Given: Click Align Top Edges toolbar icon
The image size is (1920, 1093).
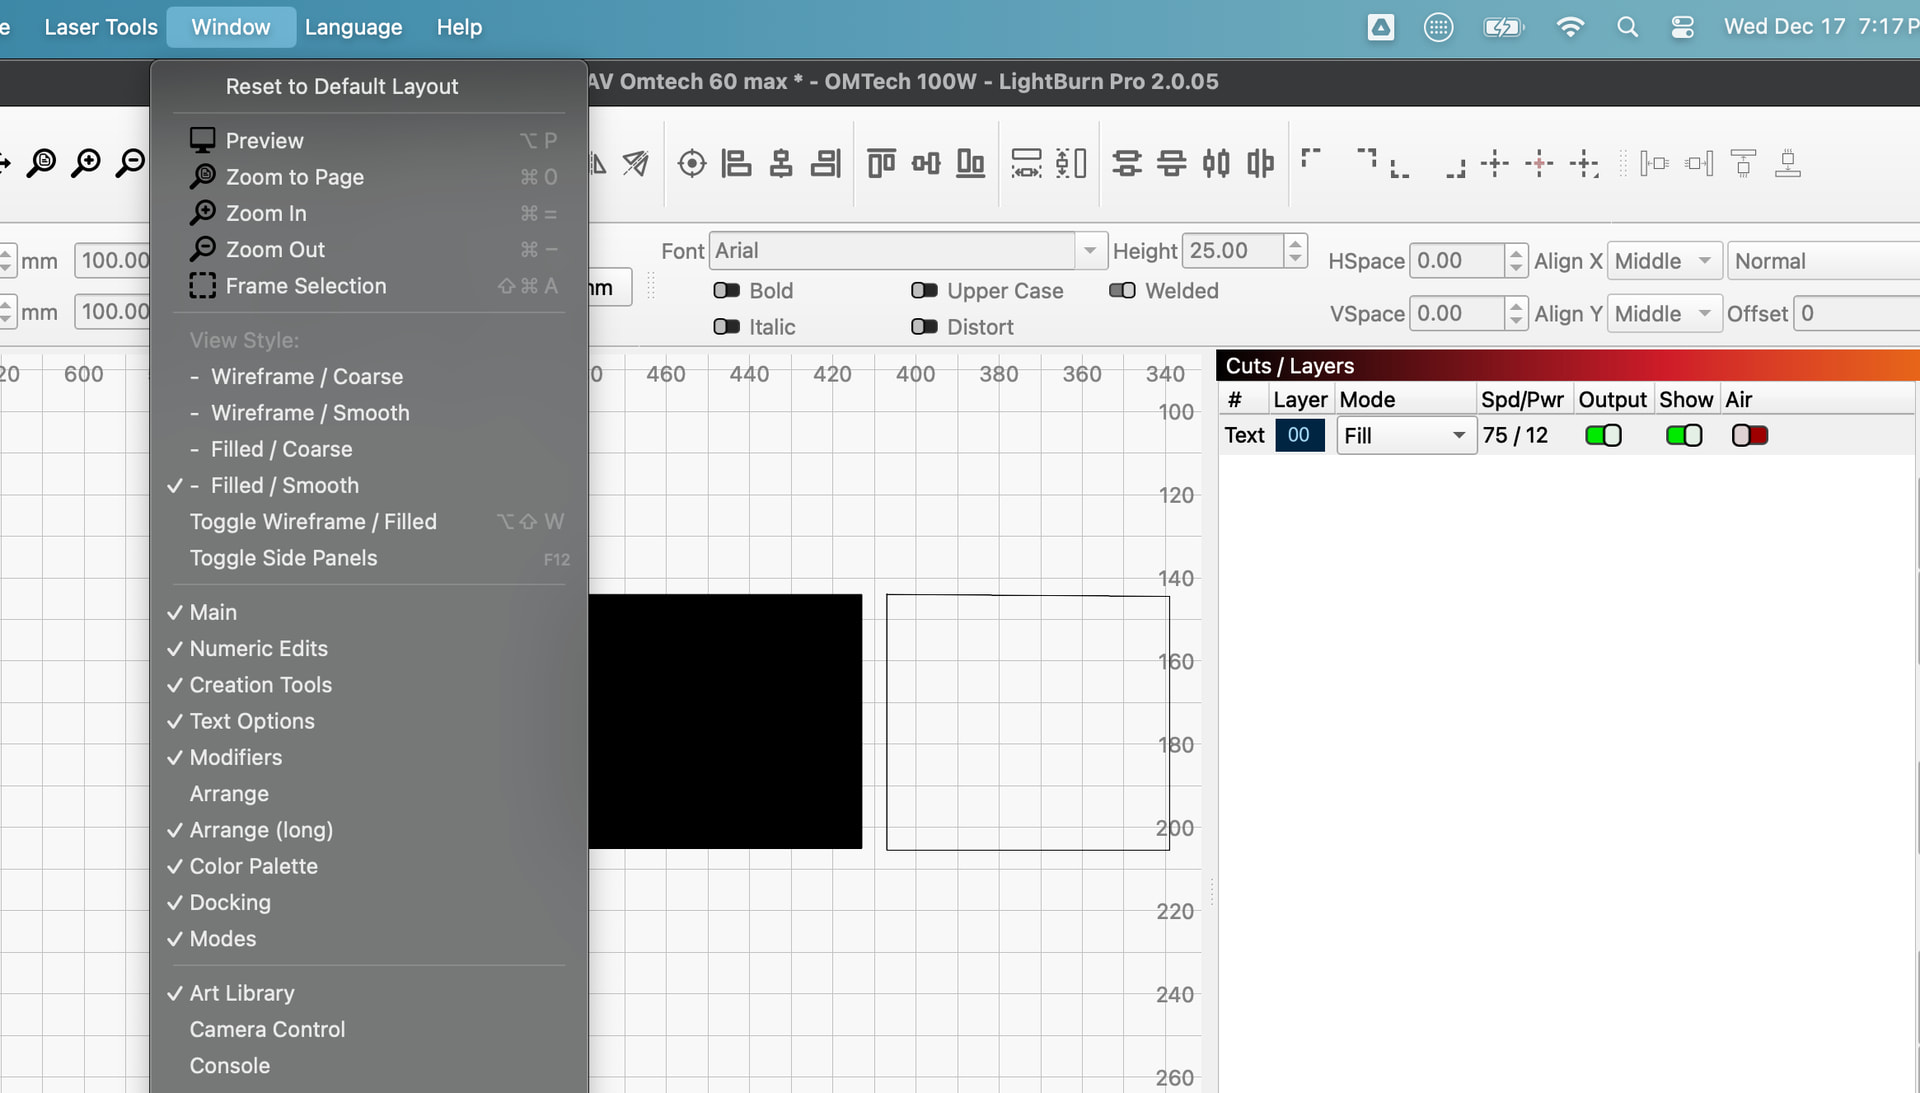Looking at the screenshot, I should point(881,163).
